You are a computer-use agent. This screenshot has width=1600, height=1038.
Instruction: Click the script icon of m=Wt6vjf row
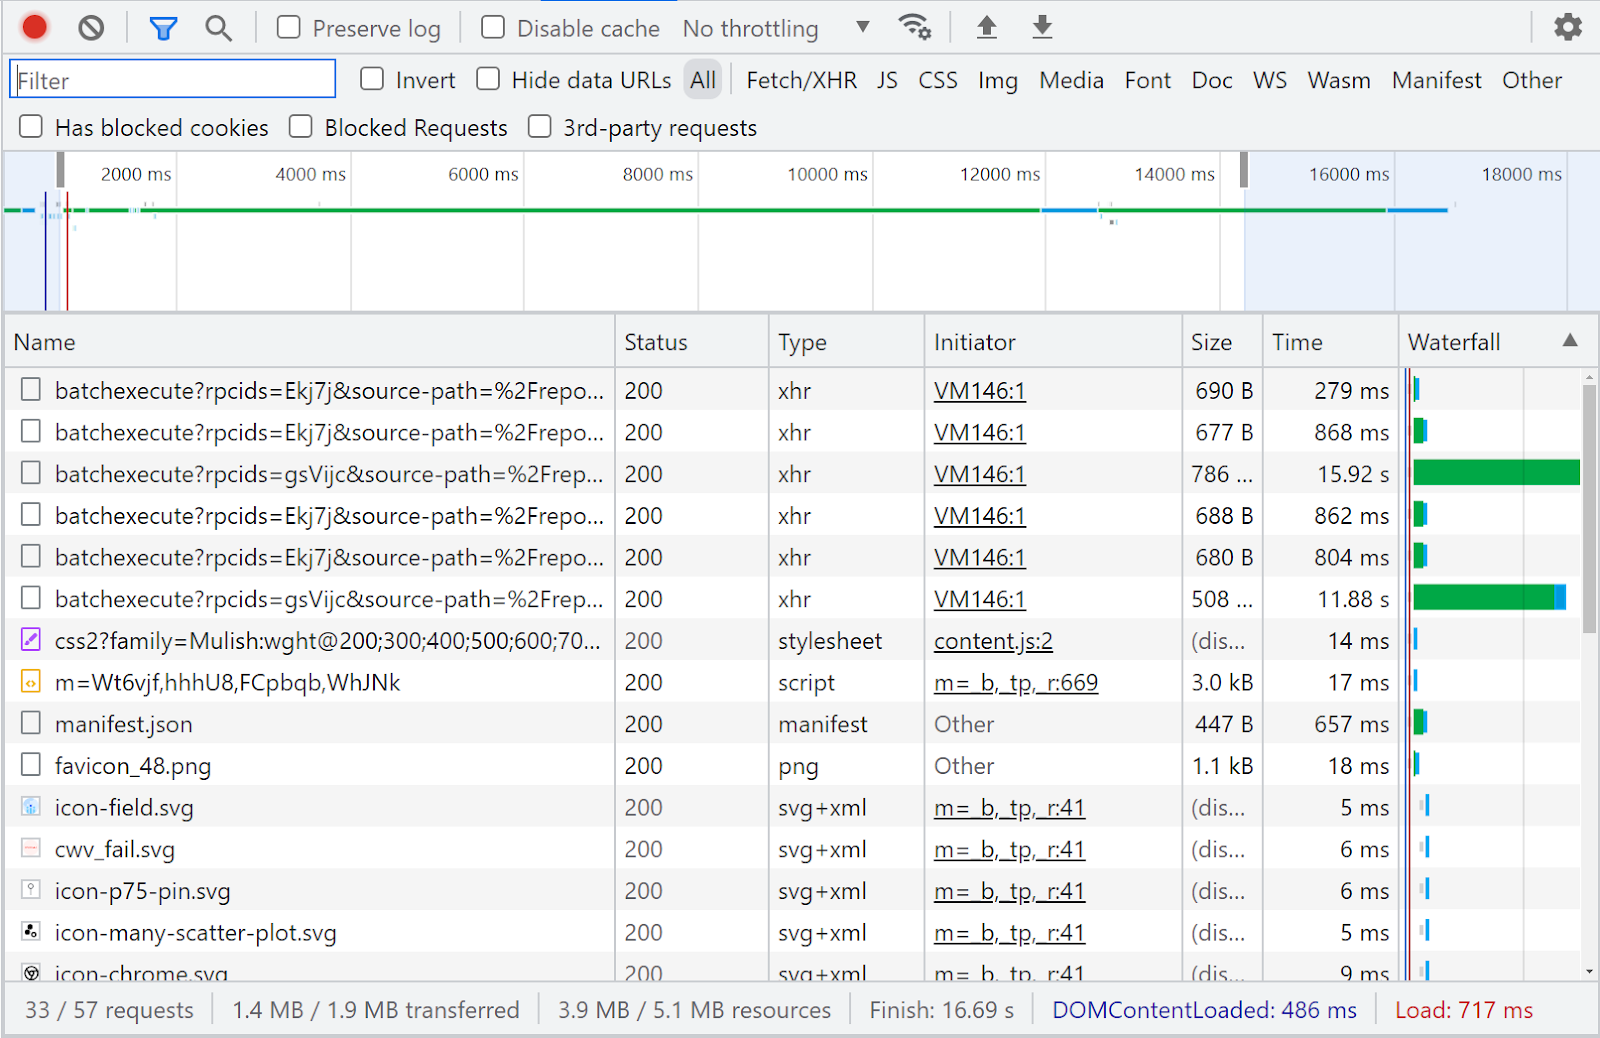(x=31, y=682)
